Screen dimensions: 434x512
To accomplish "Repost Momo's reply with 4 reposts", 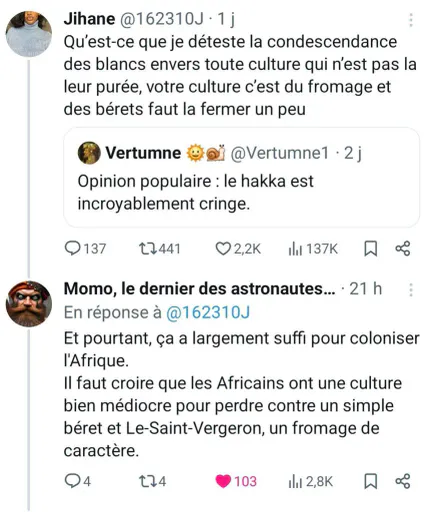I will click(x=148, y=481).
